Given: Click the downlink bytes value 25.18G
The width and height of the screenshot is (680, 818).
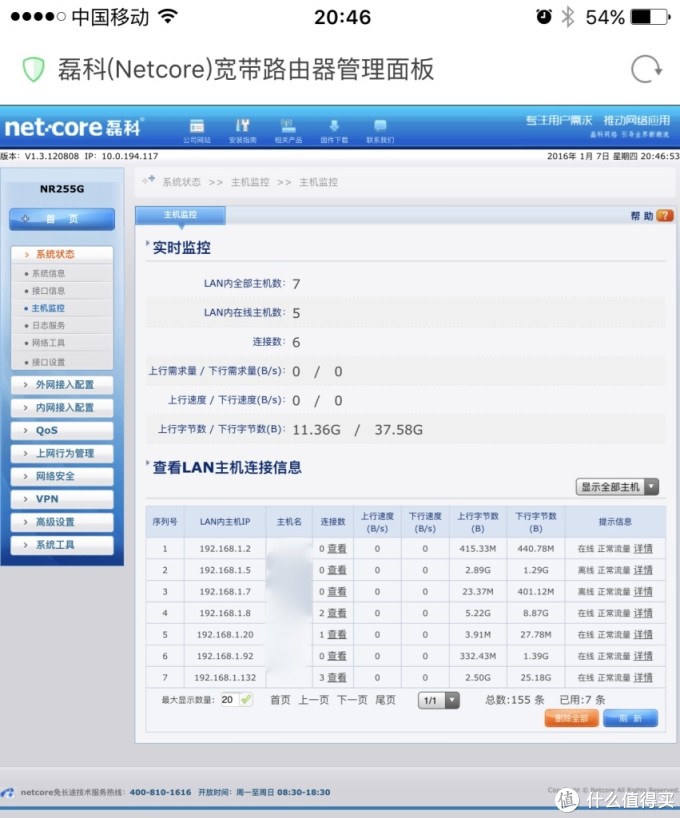Looking at the screenshot, I should click(x=536, y=678).
